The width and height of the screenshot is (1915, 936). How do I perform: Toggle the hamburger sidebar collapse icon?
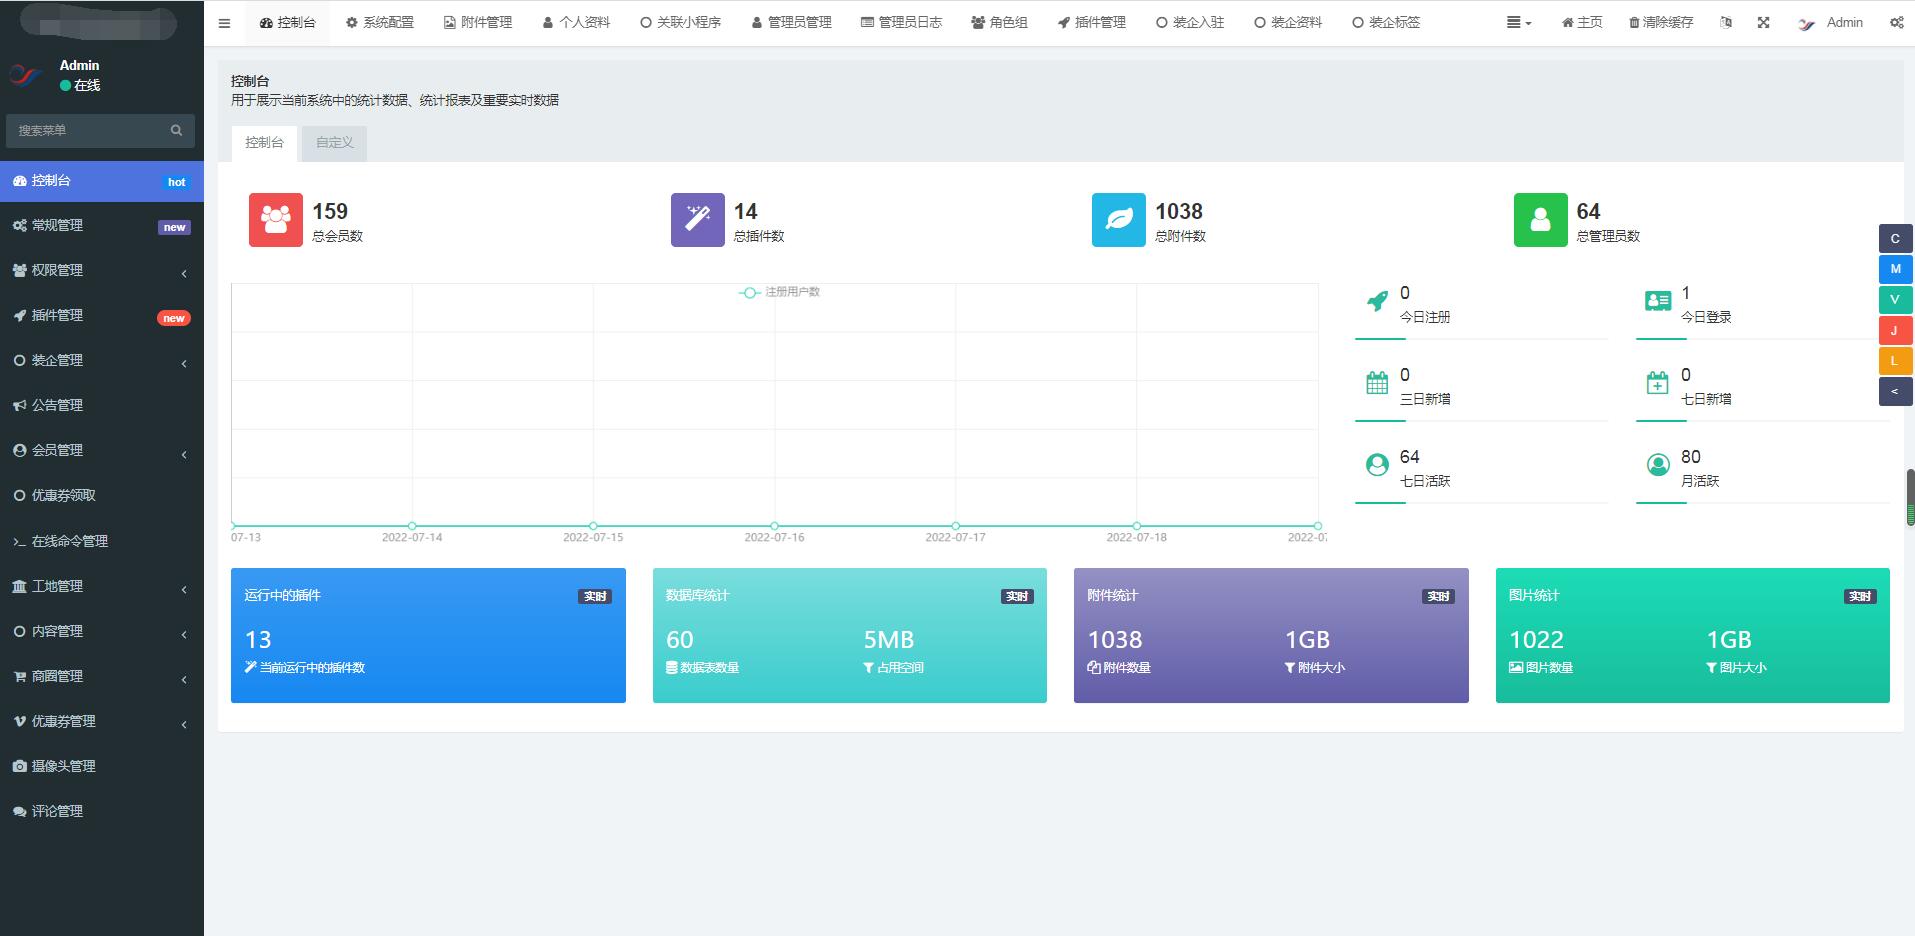click(x=224, y=23)
